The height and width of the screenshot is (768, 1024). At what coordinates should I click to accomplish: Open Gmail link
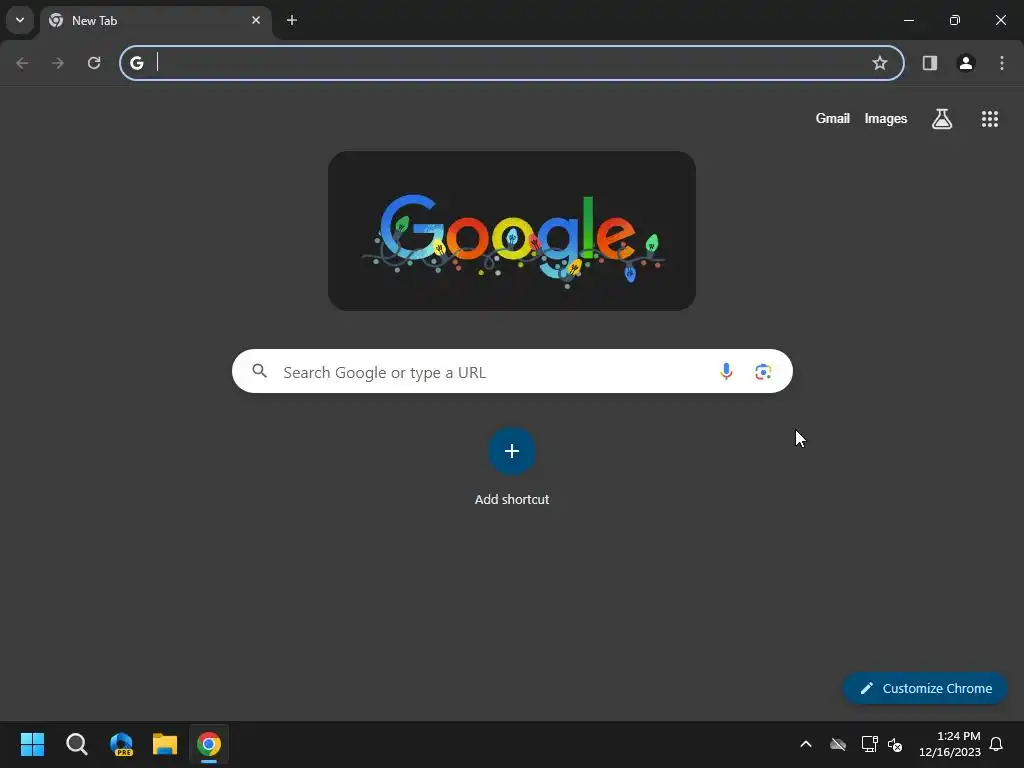833,118
